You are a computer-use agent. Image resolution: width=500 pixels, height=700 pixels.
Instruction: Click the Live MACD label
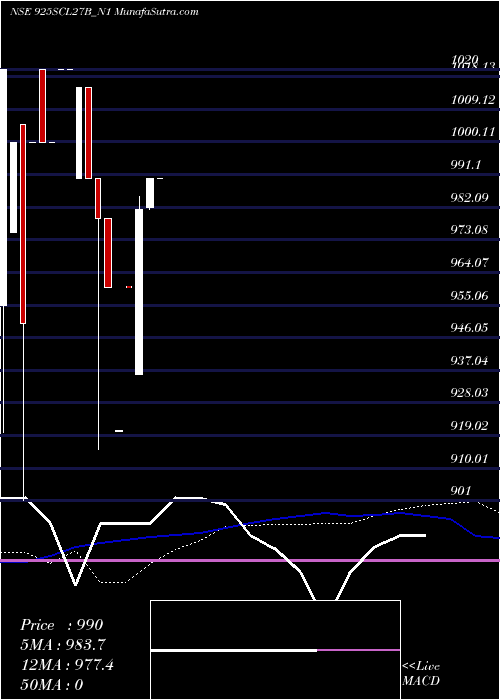421,674
